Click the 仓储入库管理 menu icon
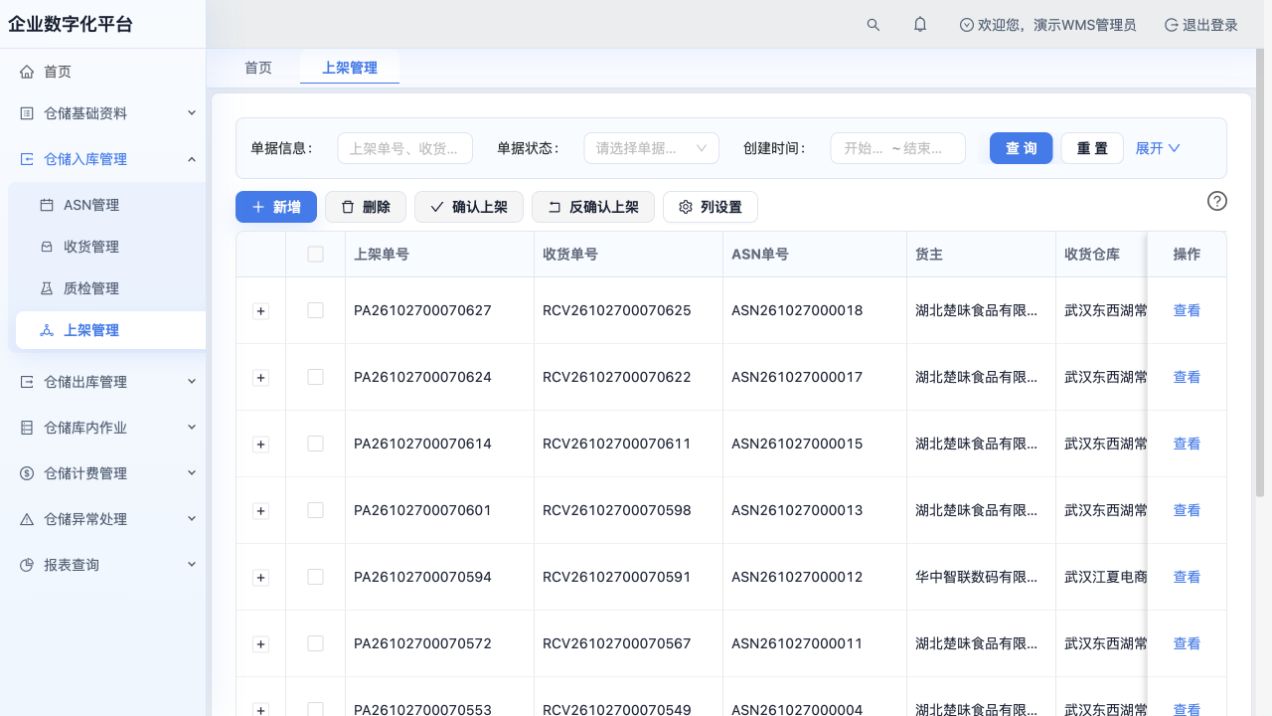 pos(27,159)
